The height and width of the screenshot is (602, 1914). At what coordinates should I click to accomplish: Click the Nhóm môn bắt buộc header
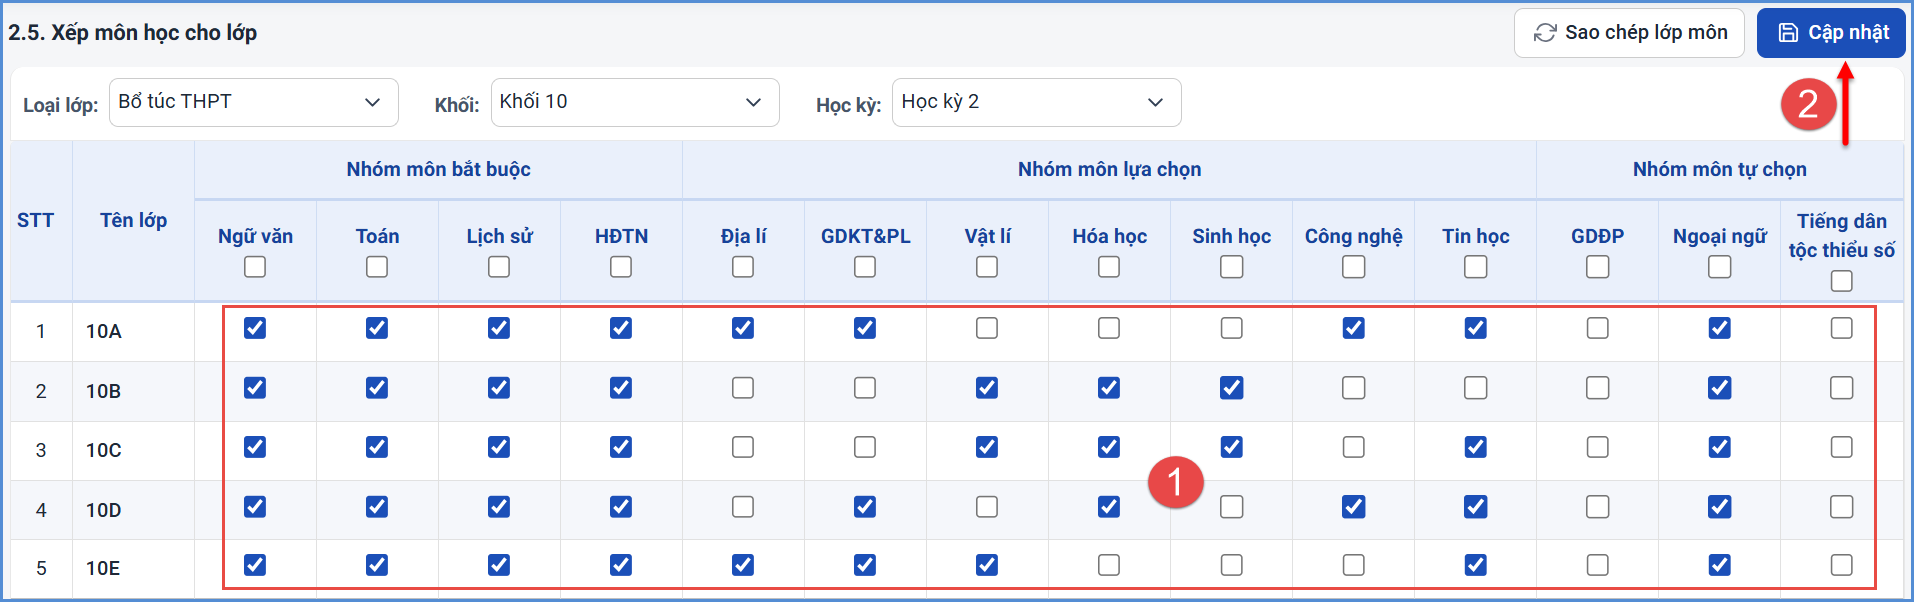coord(439,169)
